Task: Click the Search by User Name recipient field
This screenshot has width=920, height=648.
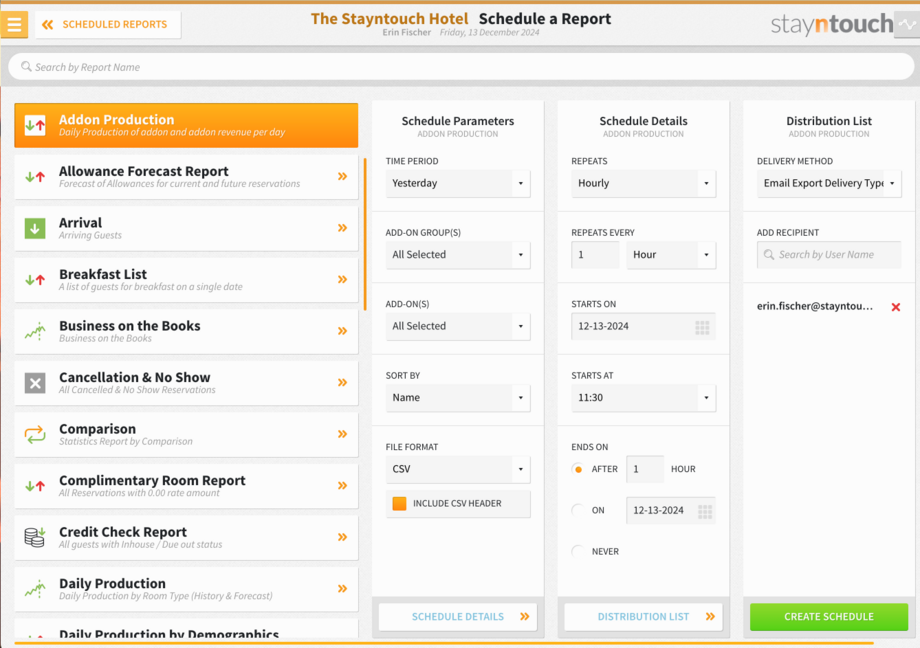Action: point(829,255)
